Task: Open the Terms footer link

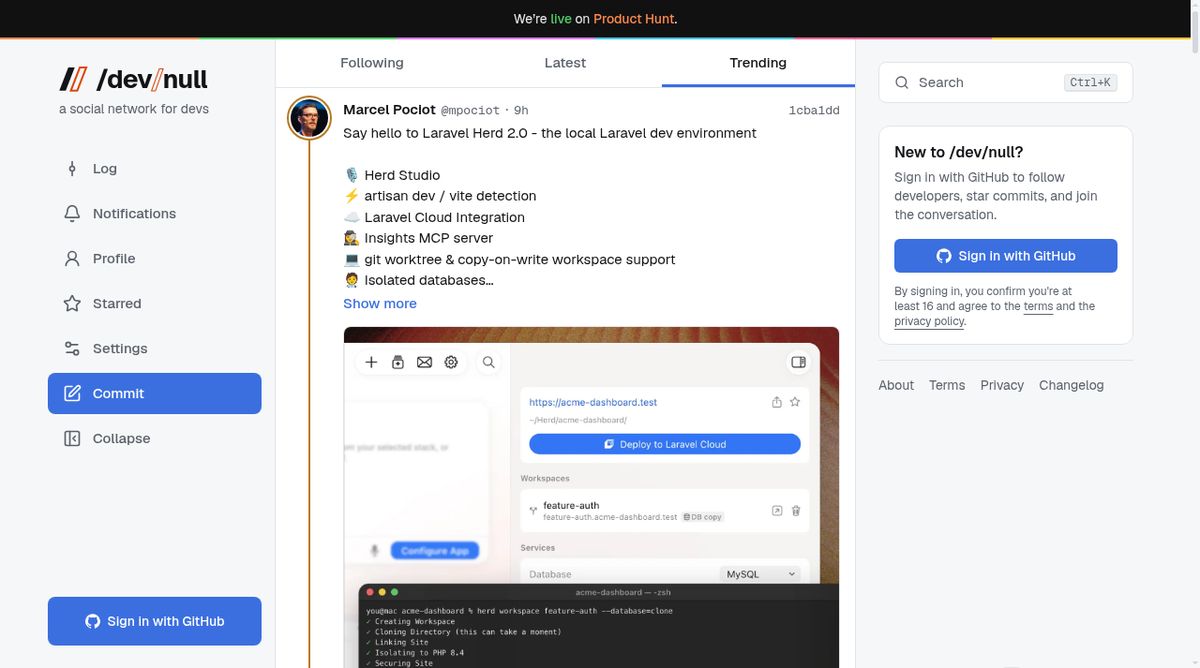Action: coord(947,385)
